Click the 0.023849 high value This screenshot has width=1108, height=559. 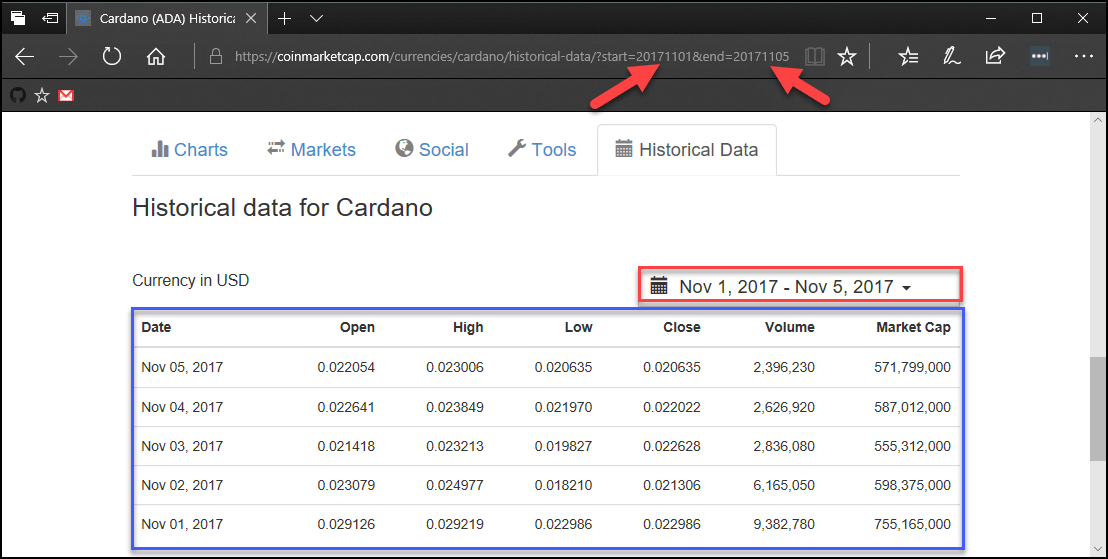click(x=455, y=407)
